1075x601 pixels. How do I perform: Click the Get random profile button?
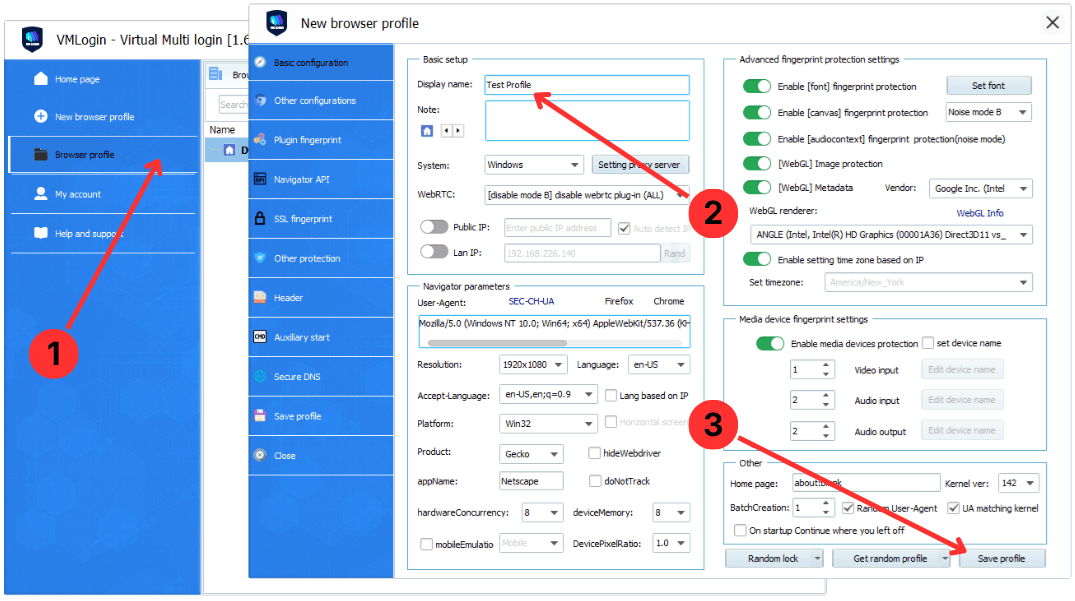click(x=890, y=559)
